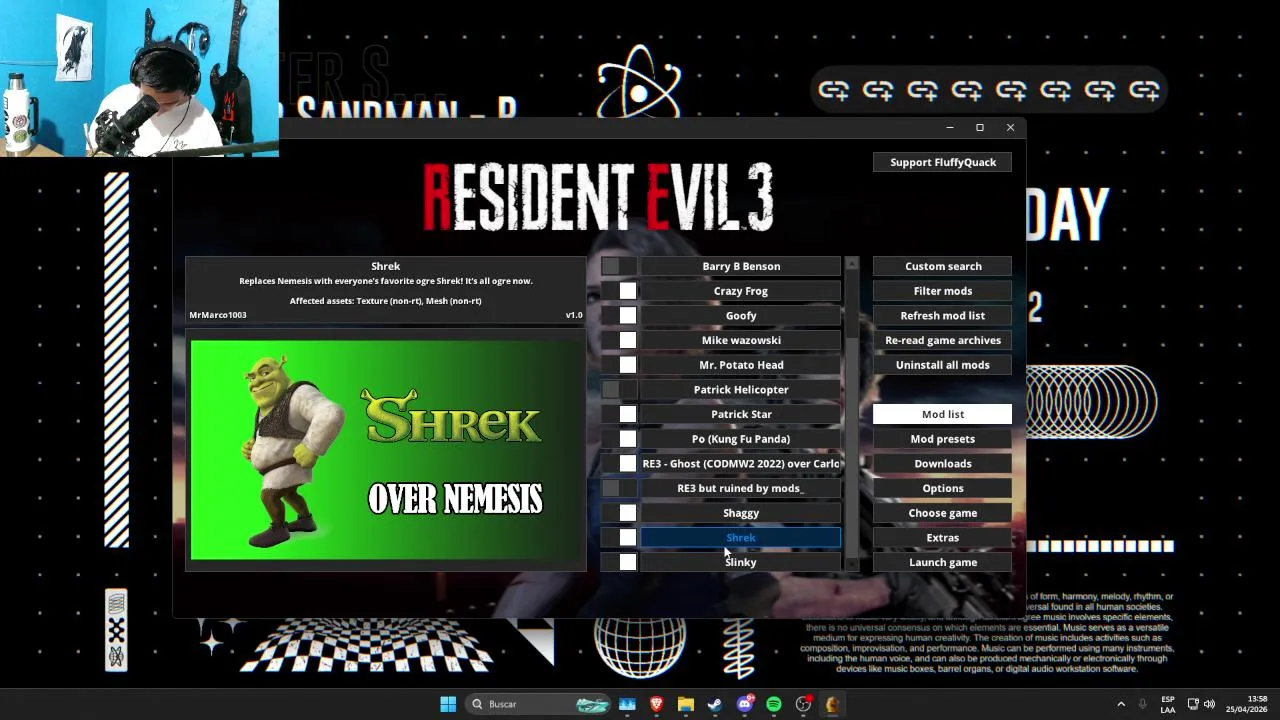
Task: Toggle the Po (Kung Fu Panda) checkbox
Action: pyautogui.click(x=618, y=439)
